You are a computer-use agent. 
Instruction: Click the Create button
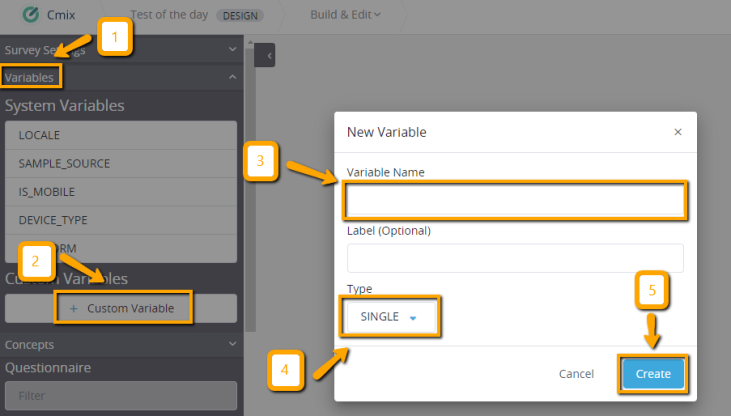pyautogui.click(x=653, y=374)
